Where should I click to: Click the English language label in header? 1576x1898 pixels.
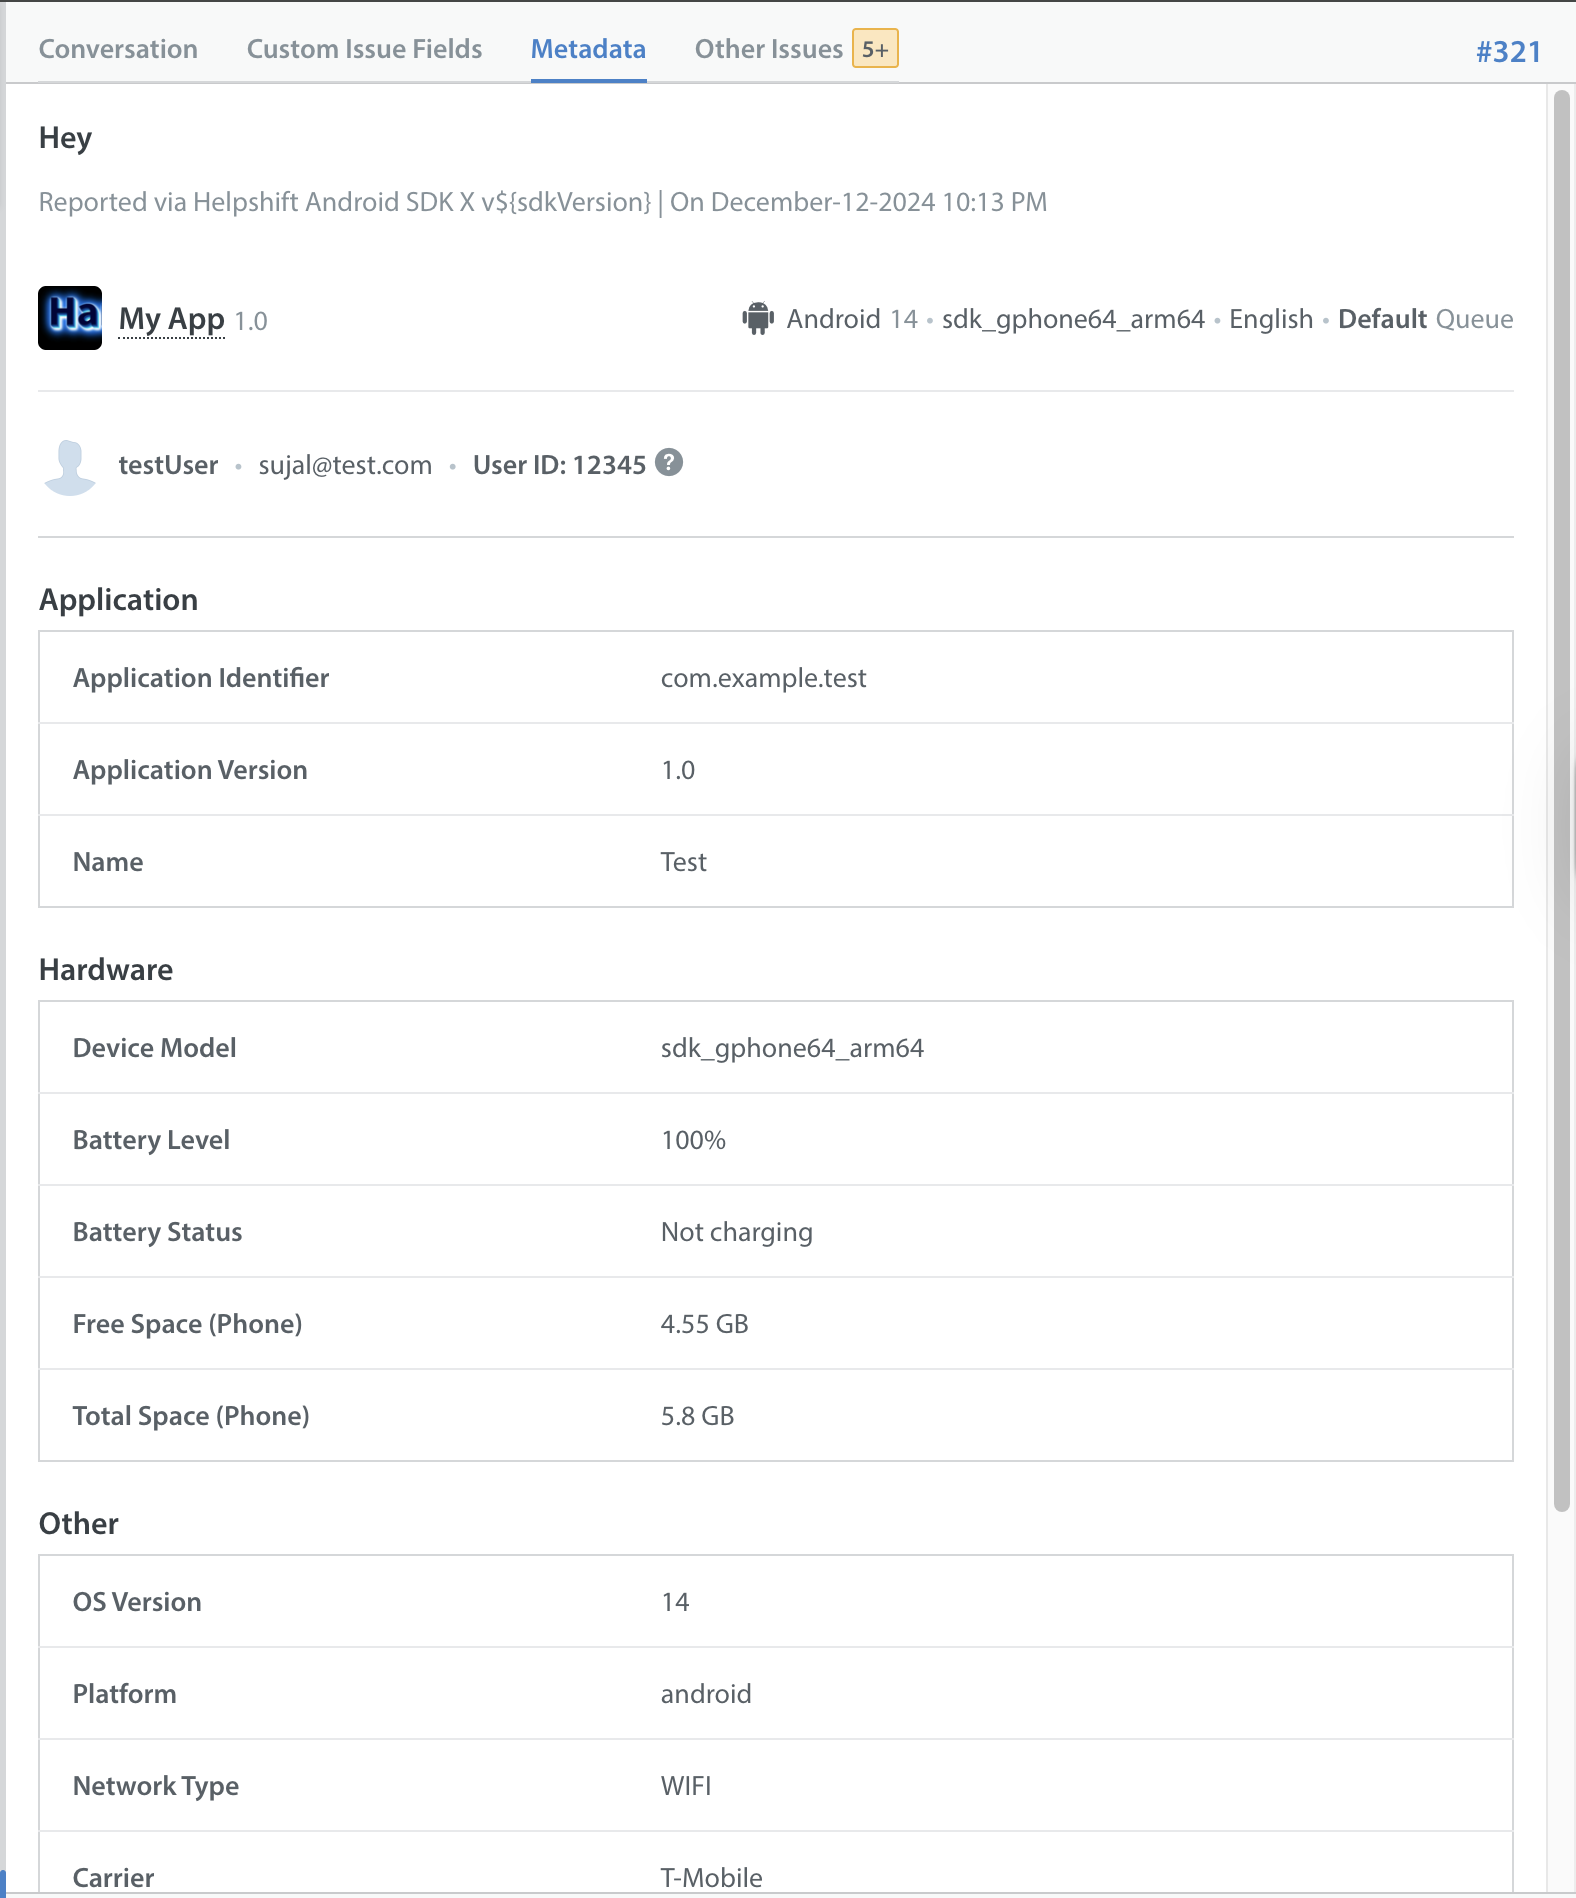point(1271,319)
